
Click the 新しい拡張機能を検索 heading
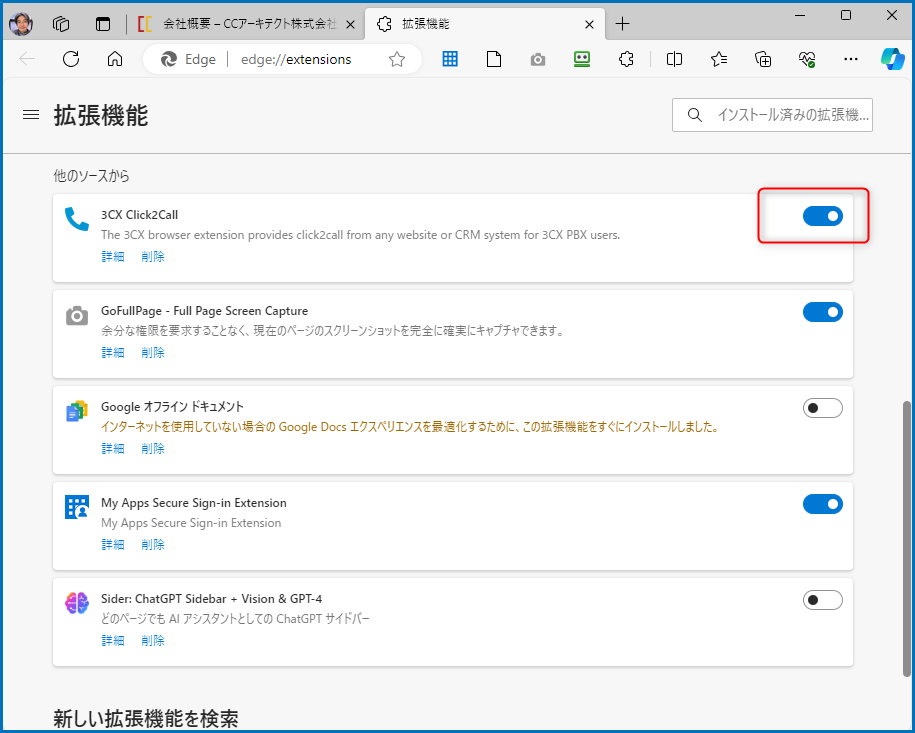tap(146, 718)
